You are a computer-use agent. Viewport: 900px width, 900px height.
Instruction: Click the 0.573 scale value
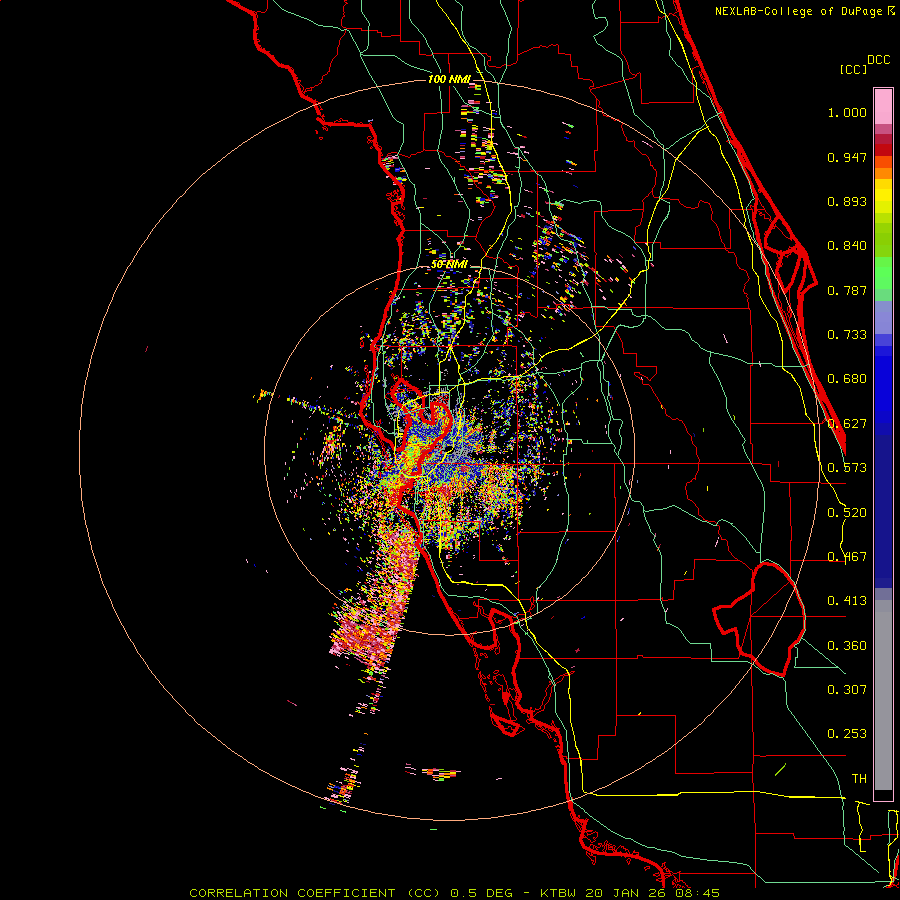tap(847, 468)
